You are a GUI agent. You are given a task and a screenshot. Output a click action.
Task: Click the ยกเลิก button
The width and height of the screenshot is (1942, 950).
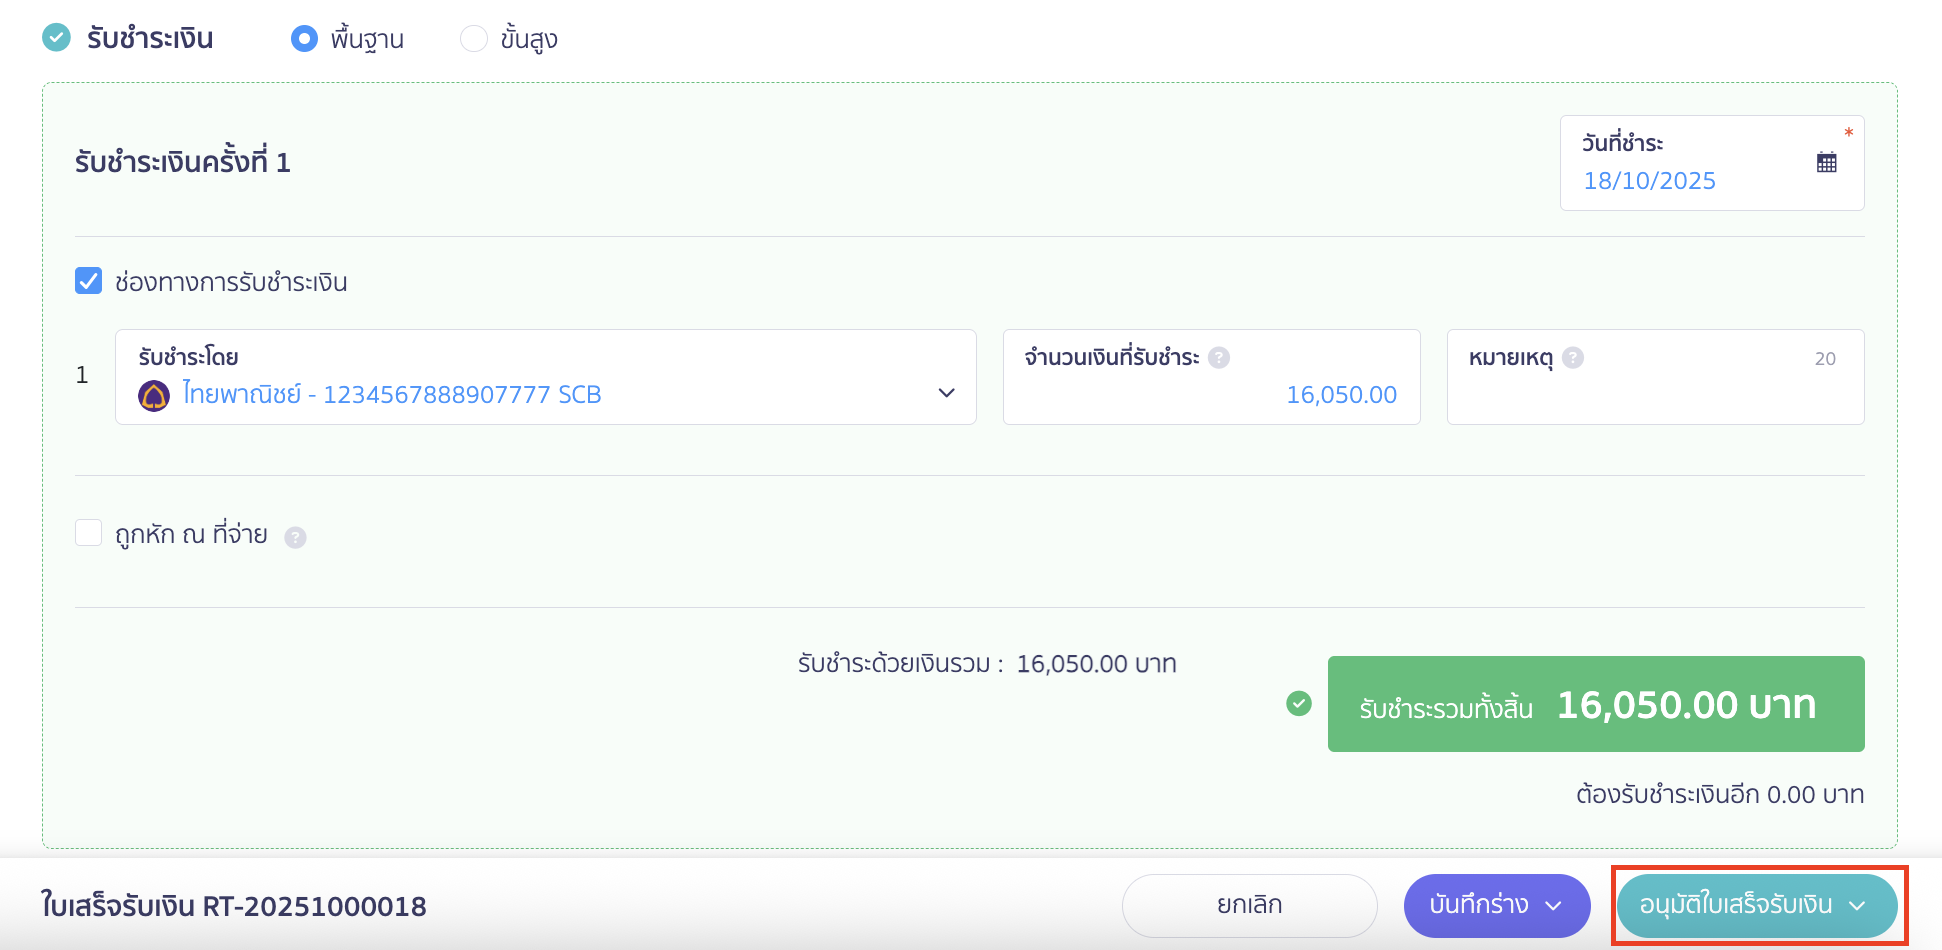click(x=1249, y=905)
